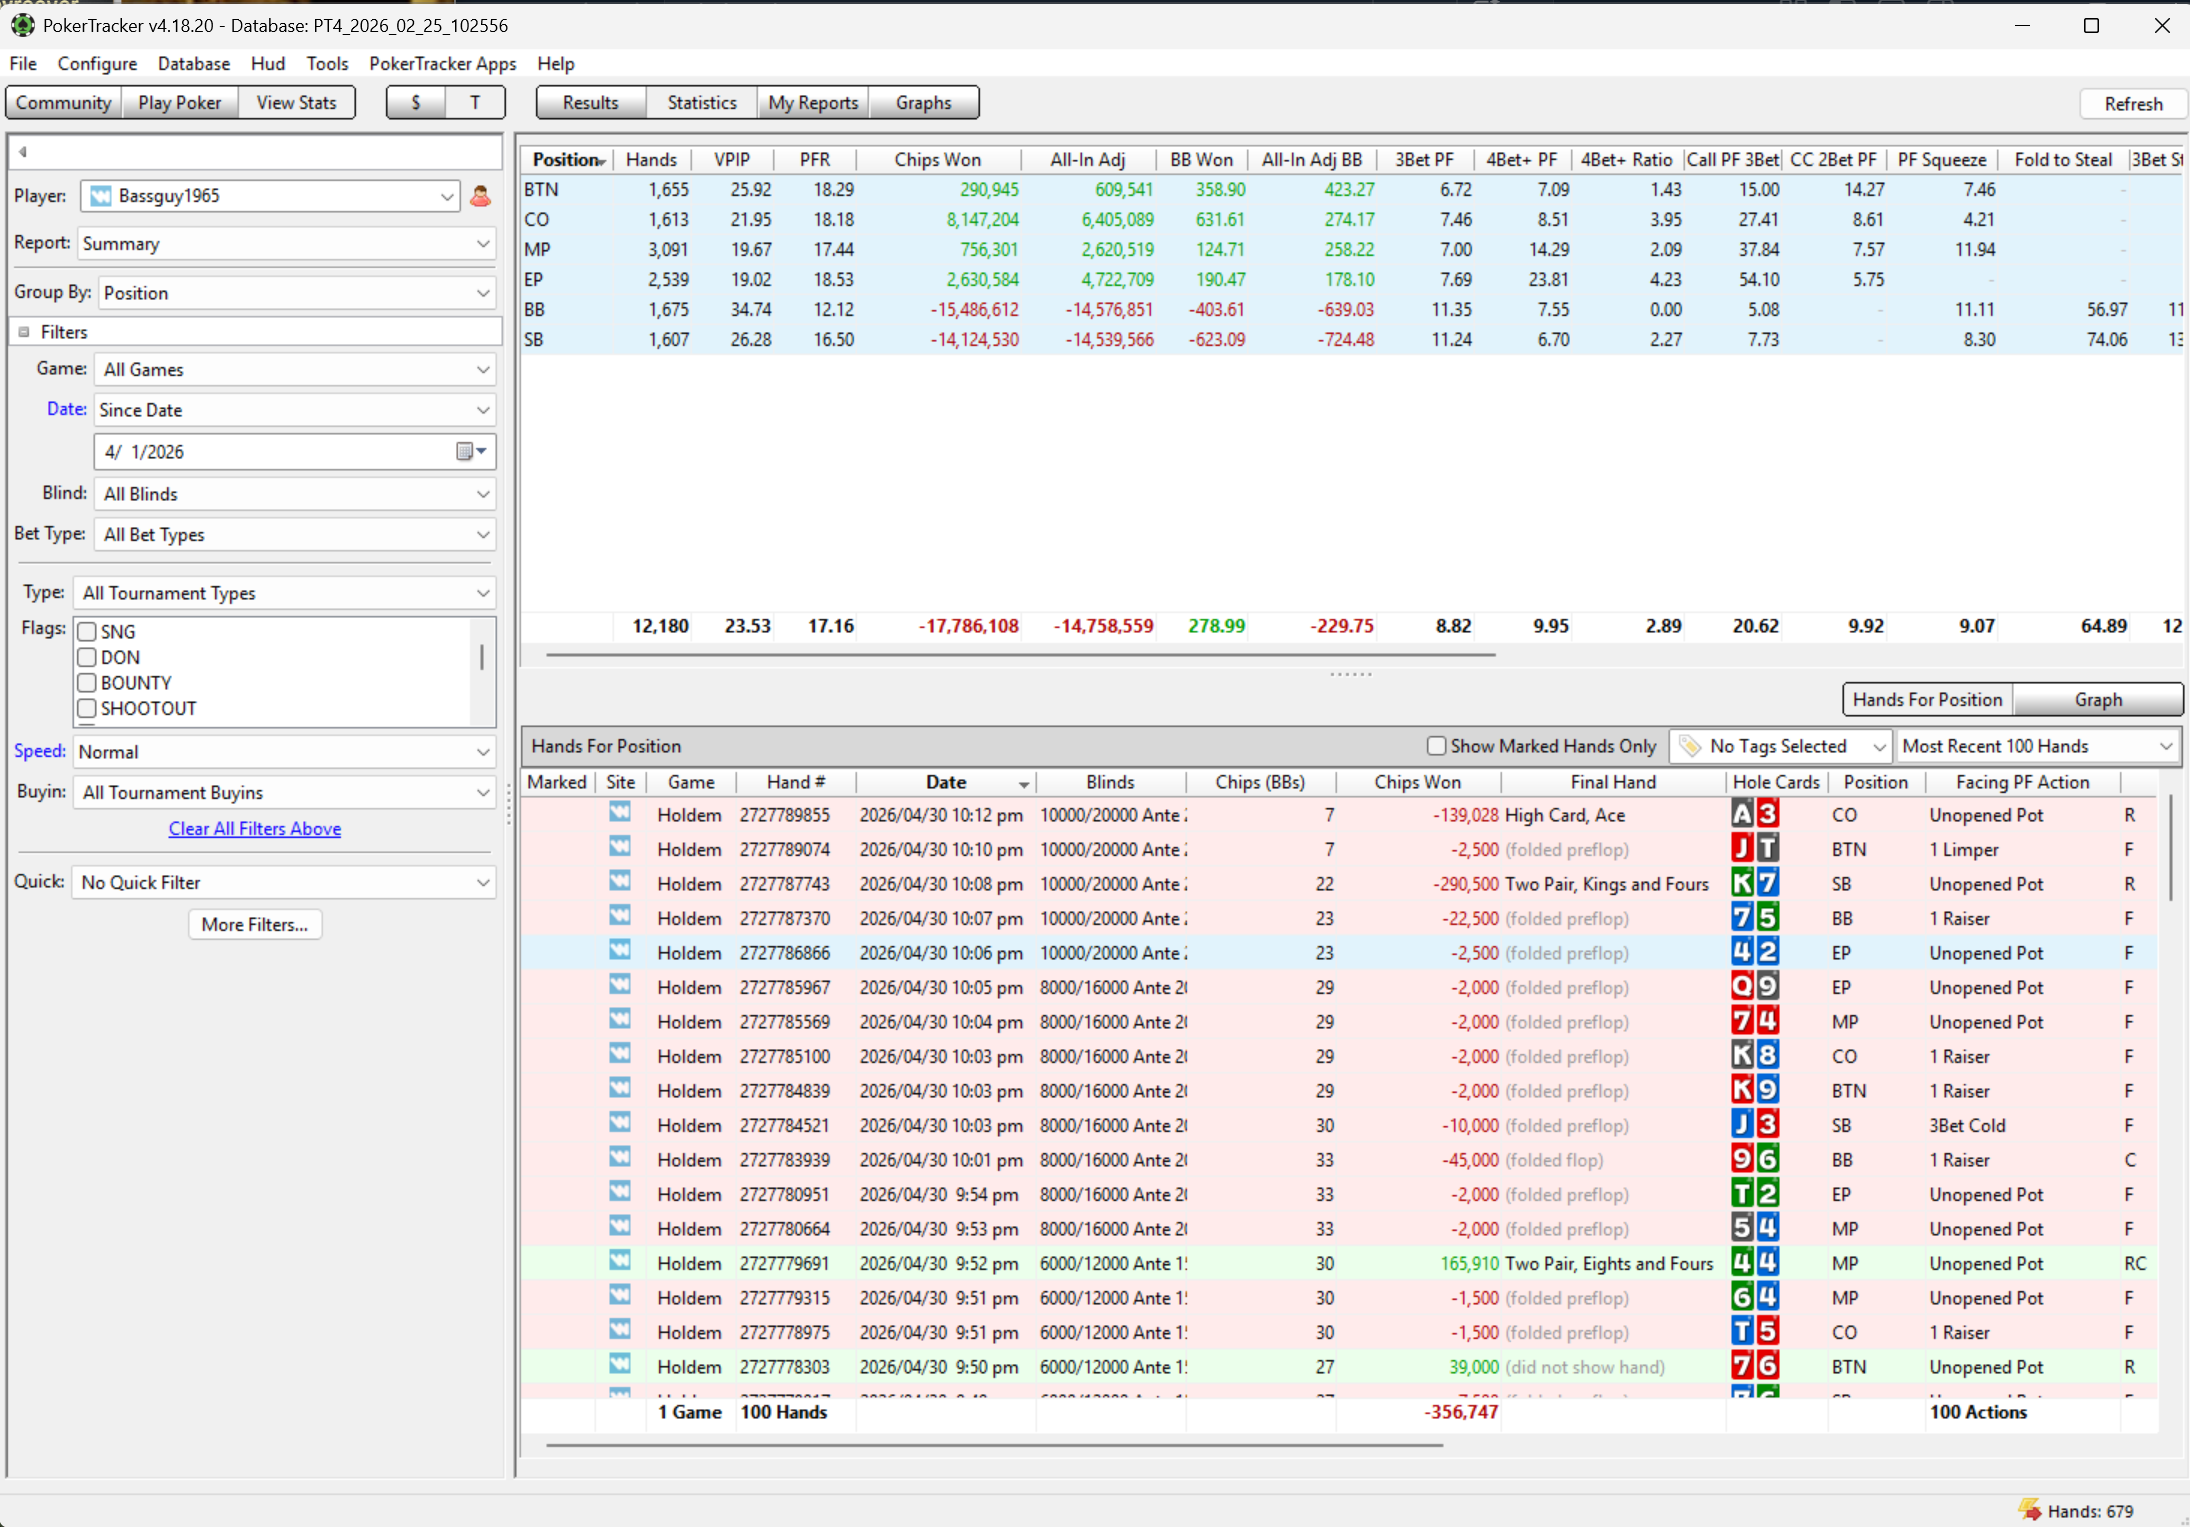Click the site icon for hand 2727778303
2190x1527 pixels.
click(620, 1365)
